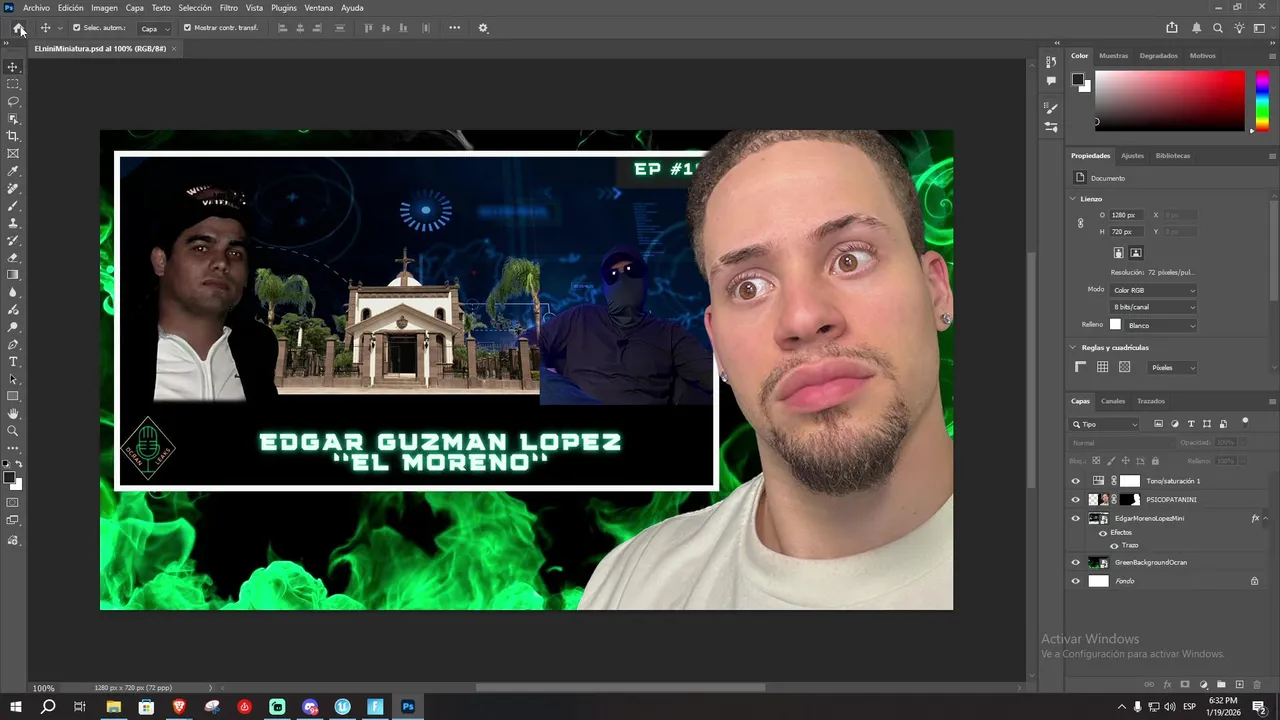
Task: Click the add layer style fx icon
Action: (1167, 685)
